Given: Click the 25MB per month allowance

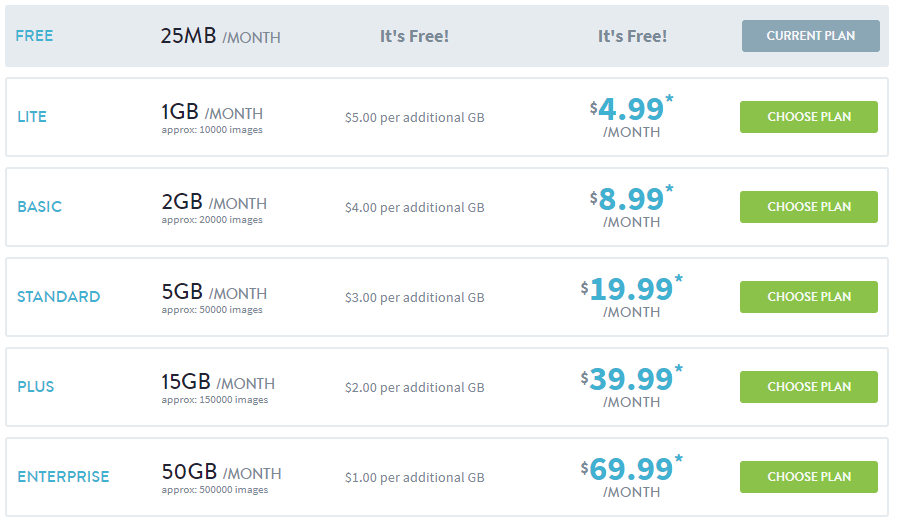Looking at the screenshot, I should (x=220, y=37).
